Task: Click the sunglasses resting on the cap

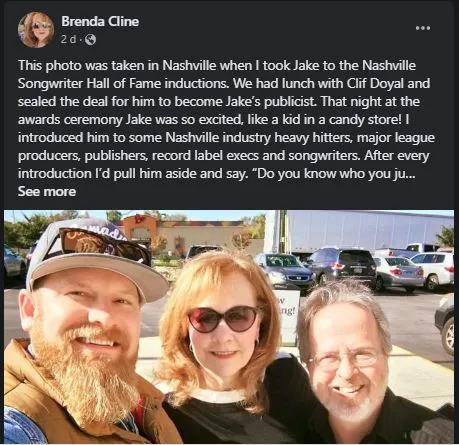Action: [104, 245]
